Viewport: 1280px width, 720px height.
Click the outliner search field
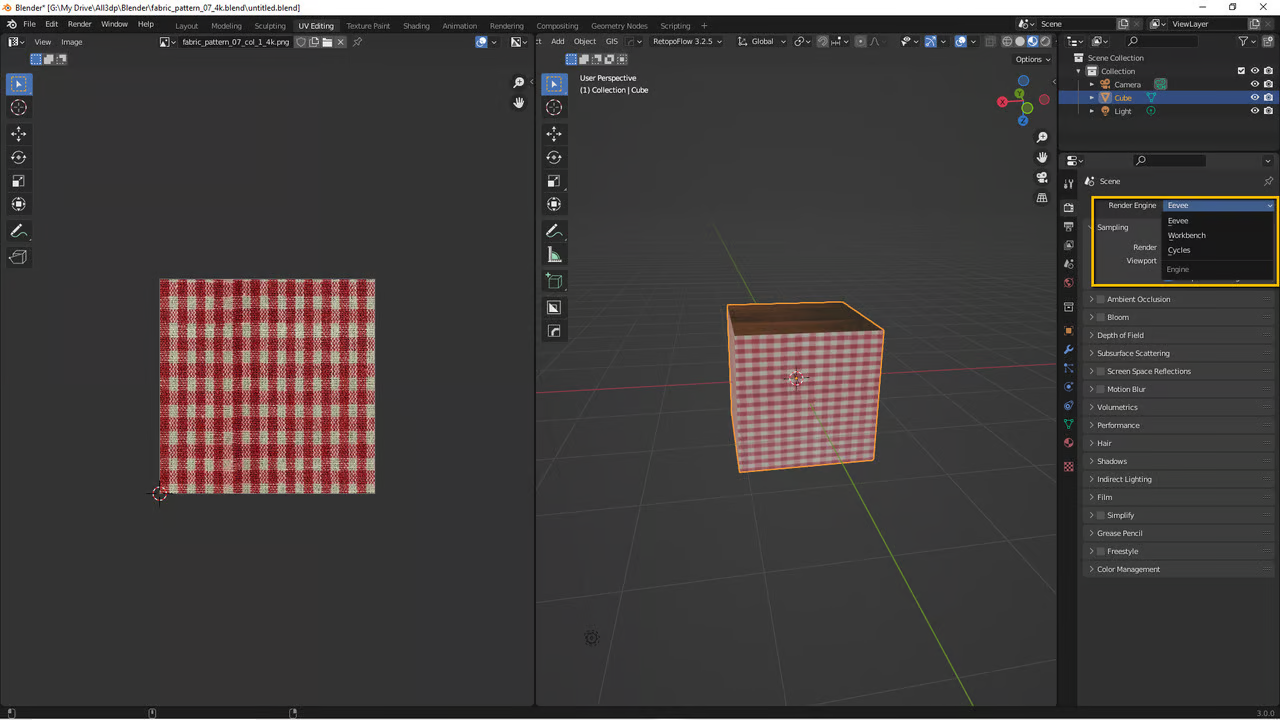coord(1165,41)
